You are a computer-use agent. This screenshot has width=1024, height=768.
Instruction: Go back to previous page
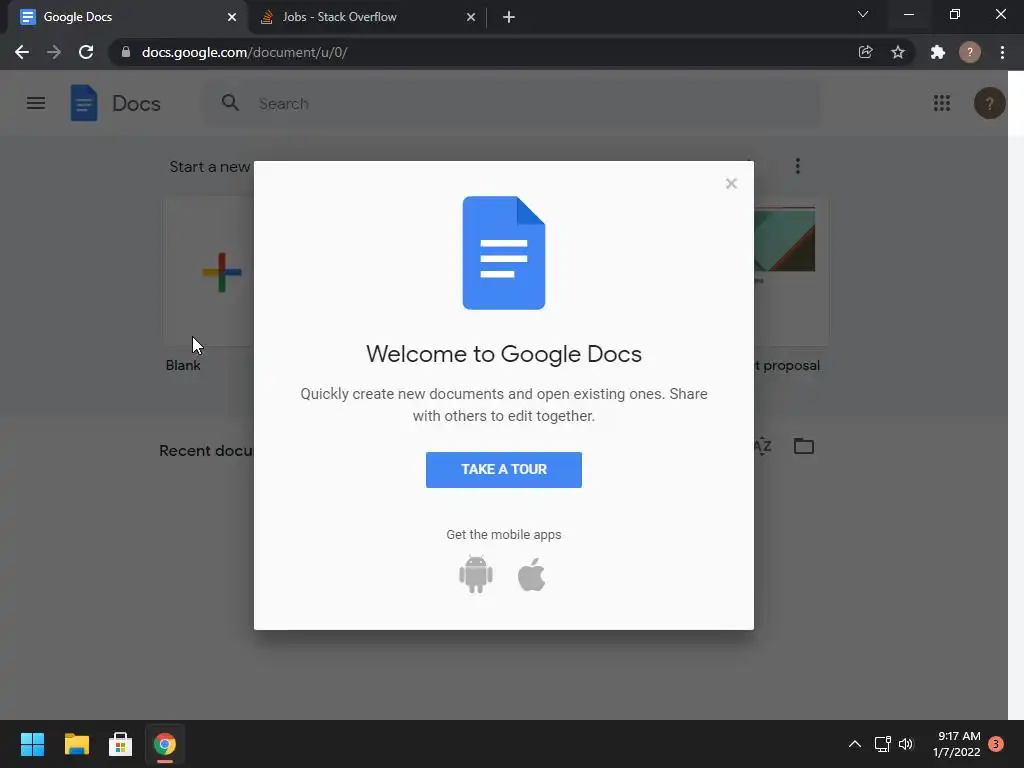tap(22, 52)
